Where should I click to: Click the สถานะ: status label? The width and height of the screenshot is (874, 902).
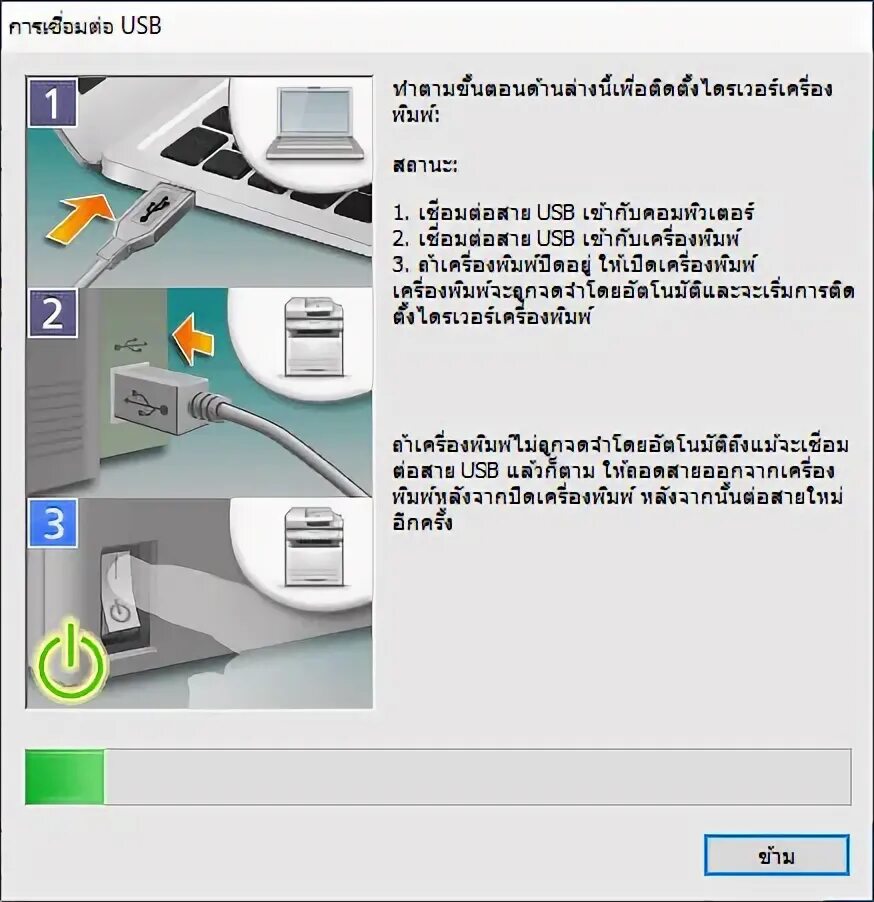coord(425,166)
